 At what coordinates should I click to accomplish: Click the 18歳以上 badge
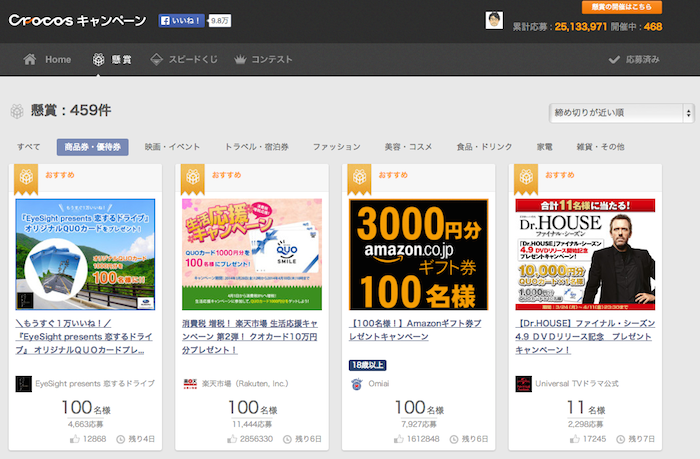[367, 365]
